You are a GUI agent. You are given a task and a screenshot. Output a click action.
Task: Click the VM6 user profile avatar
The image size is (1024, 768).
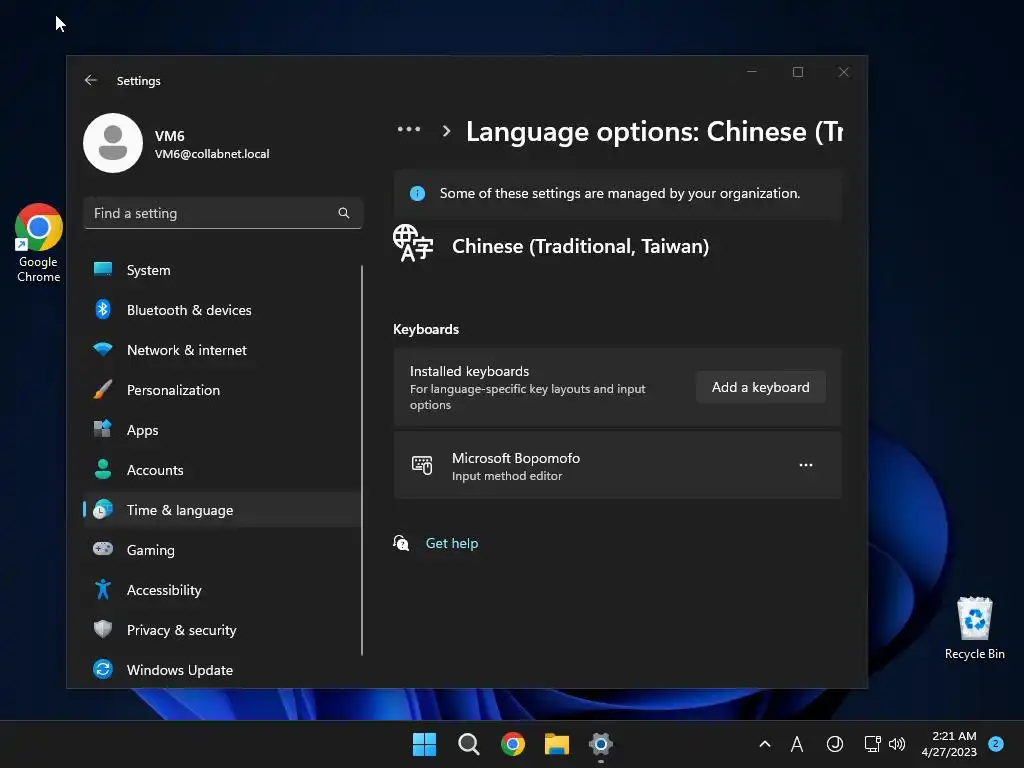113,143
